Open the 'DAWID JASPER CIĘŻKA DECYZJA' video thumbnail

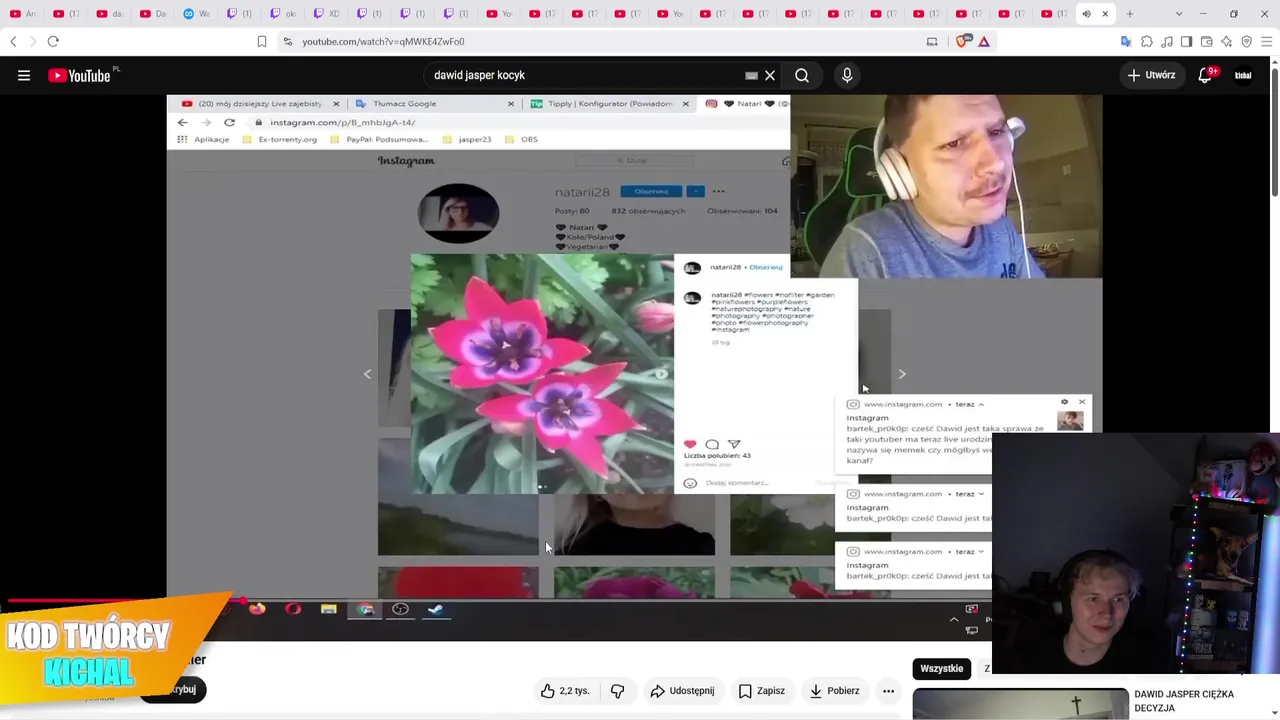(1020, 704)
